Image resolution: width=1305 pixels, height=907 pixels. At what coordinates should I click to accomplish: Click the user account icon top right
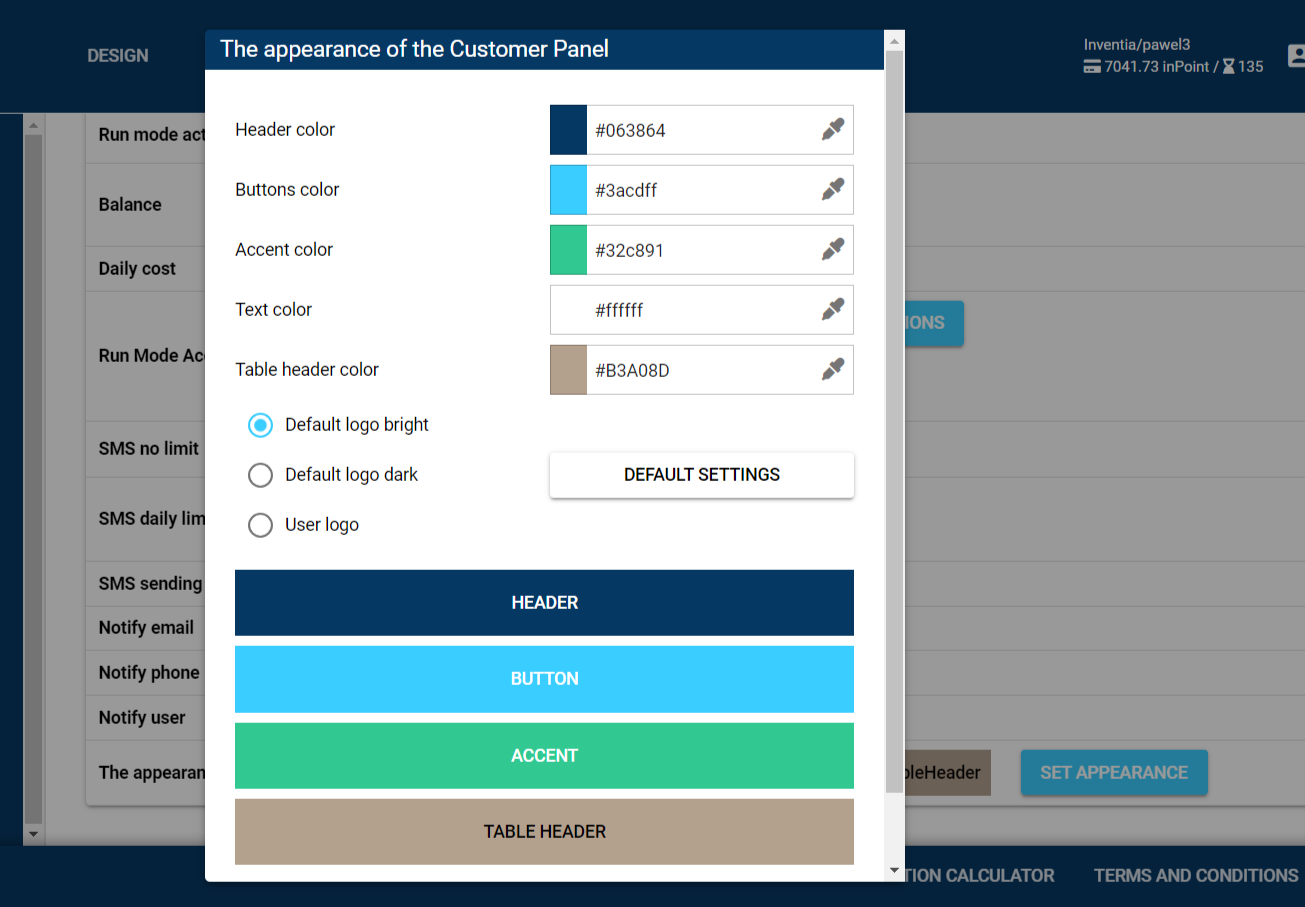point(1295,56)
